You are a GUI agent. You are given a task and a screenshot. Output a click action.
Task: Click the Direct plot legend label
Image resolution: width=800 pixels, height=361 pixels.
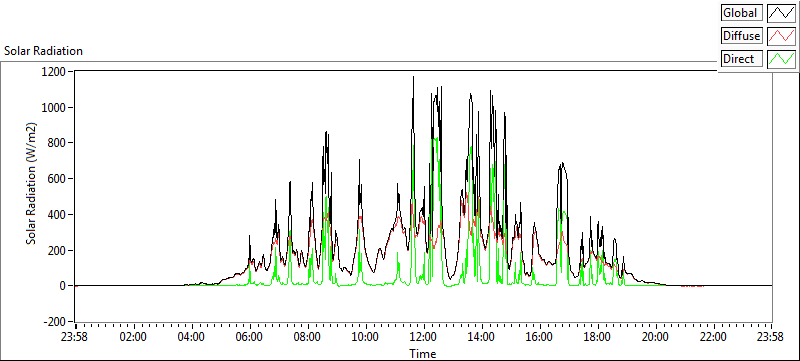pyautogui.click(x=742, y=59)
